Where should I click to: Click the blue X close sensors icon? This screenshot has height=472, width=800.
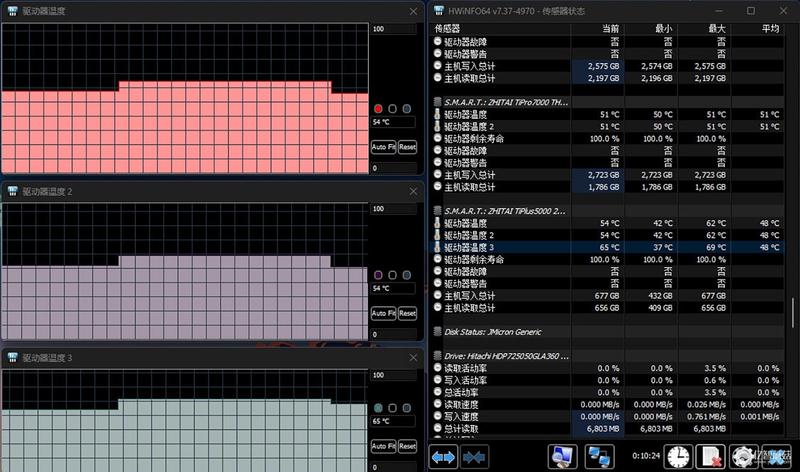coord(776,457)
